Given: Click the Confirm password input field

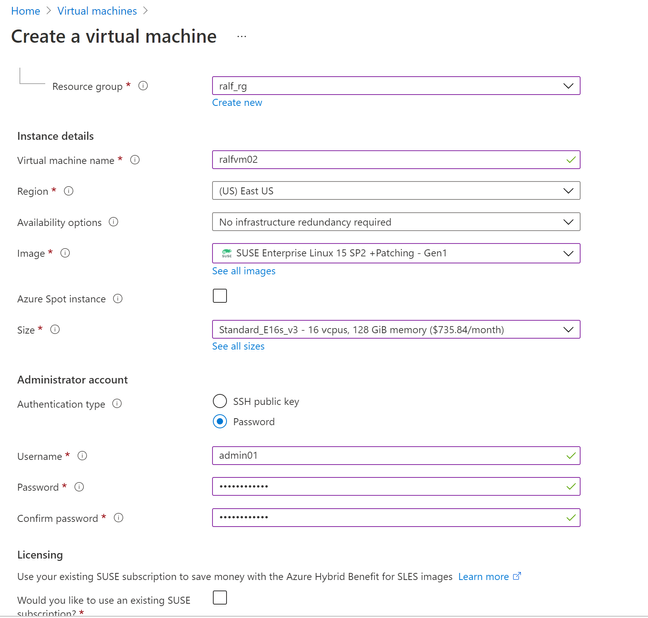Looking at the screenshot, I should point(396,518).
